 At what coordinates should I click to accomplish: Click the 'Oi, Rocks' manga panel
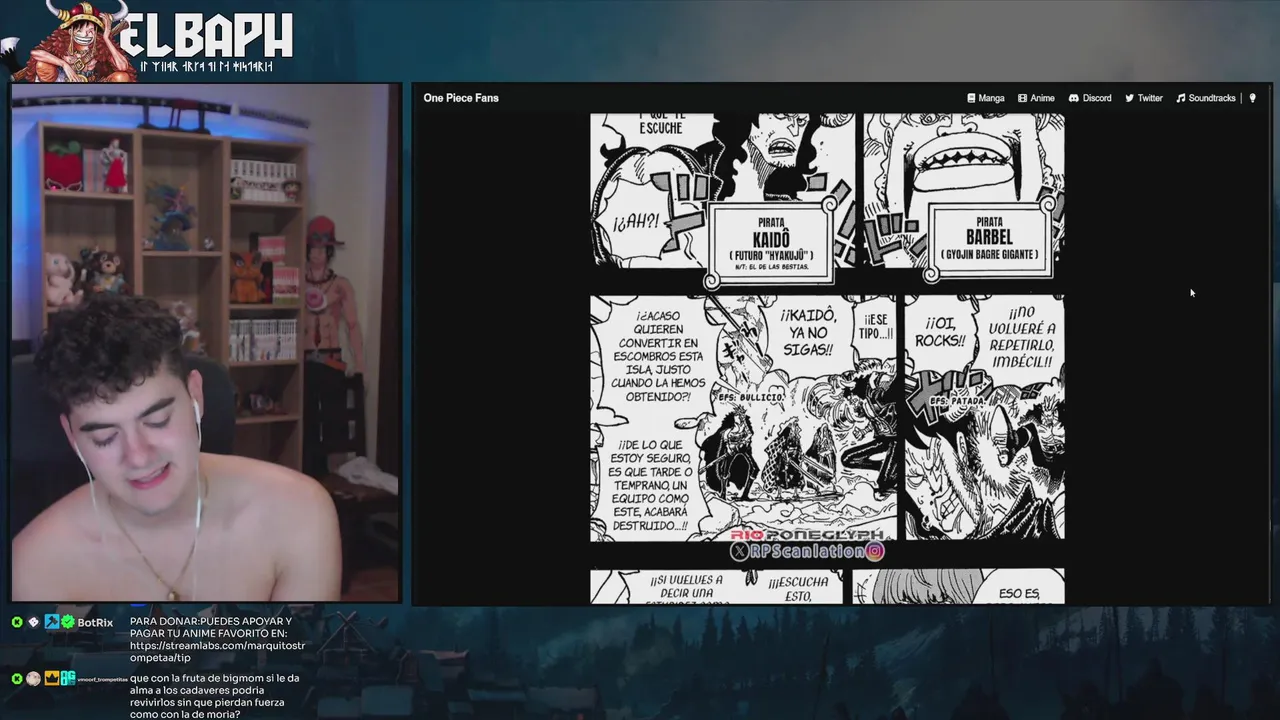(985, 417)
